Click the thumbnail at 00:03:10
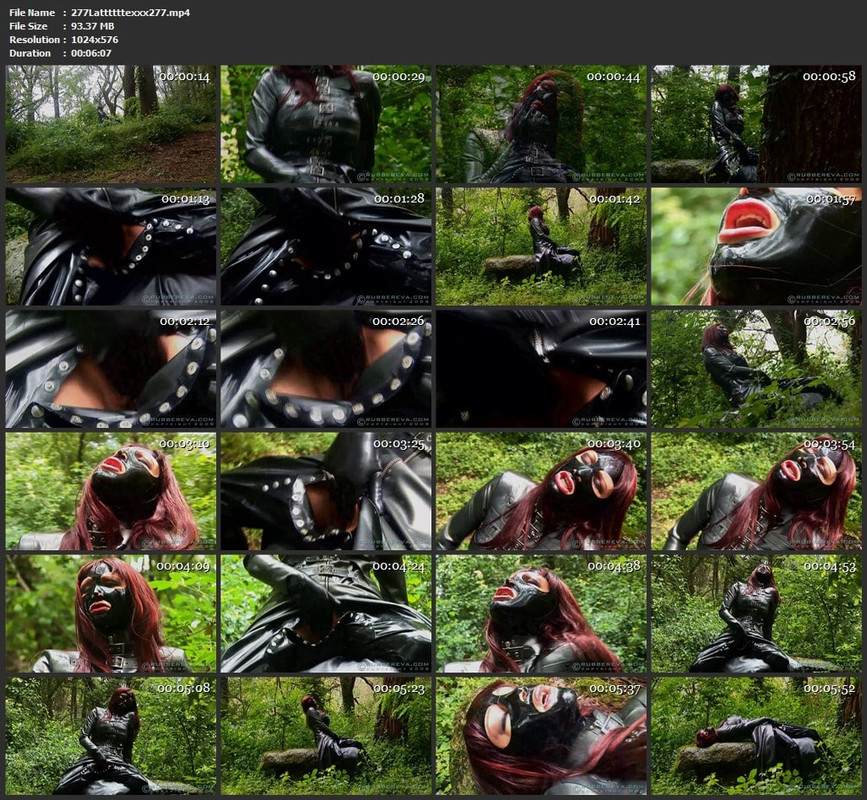 click(111, 491)
